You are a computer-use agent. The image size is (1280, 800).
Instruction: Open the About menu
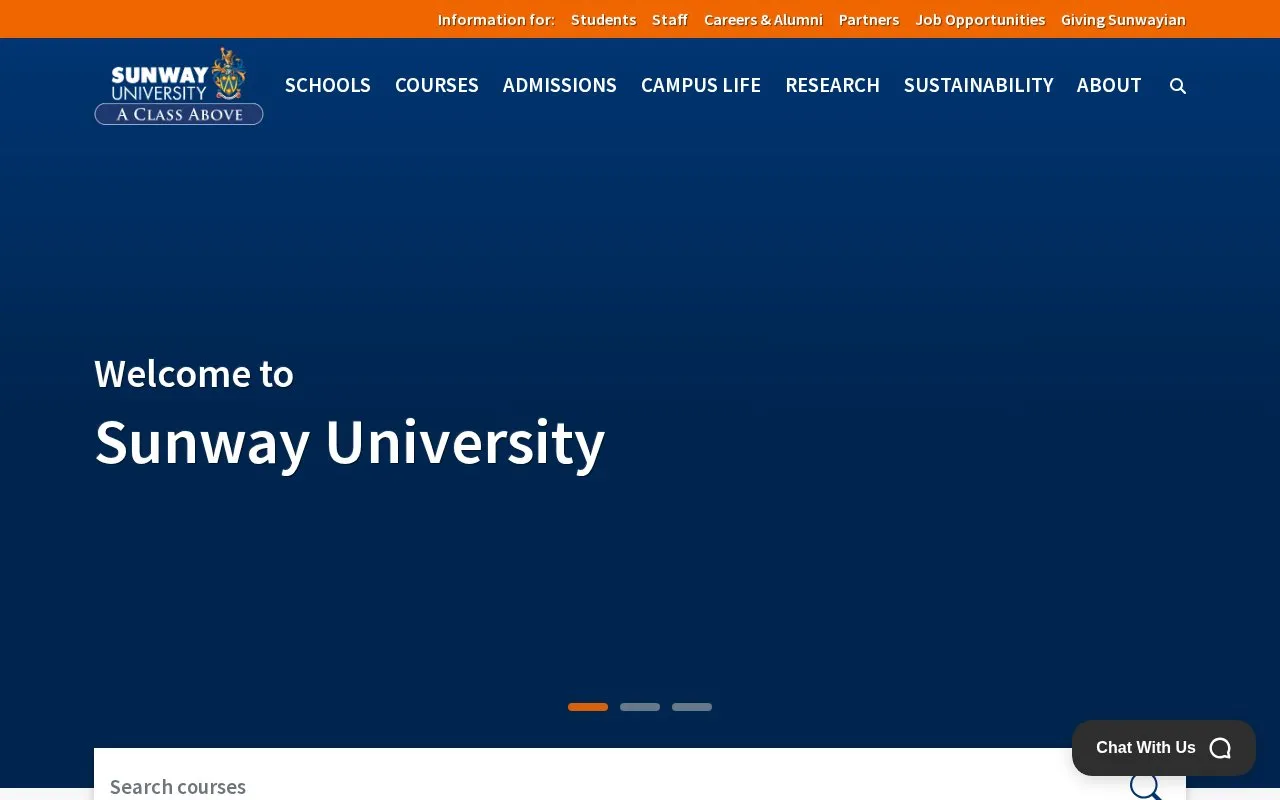tap(1109, 85)
